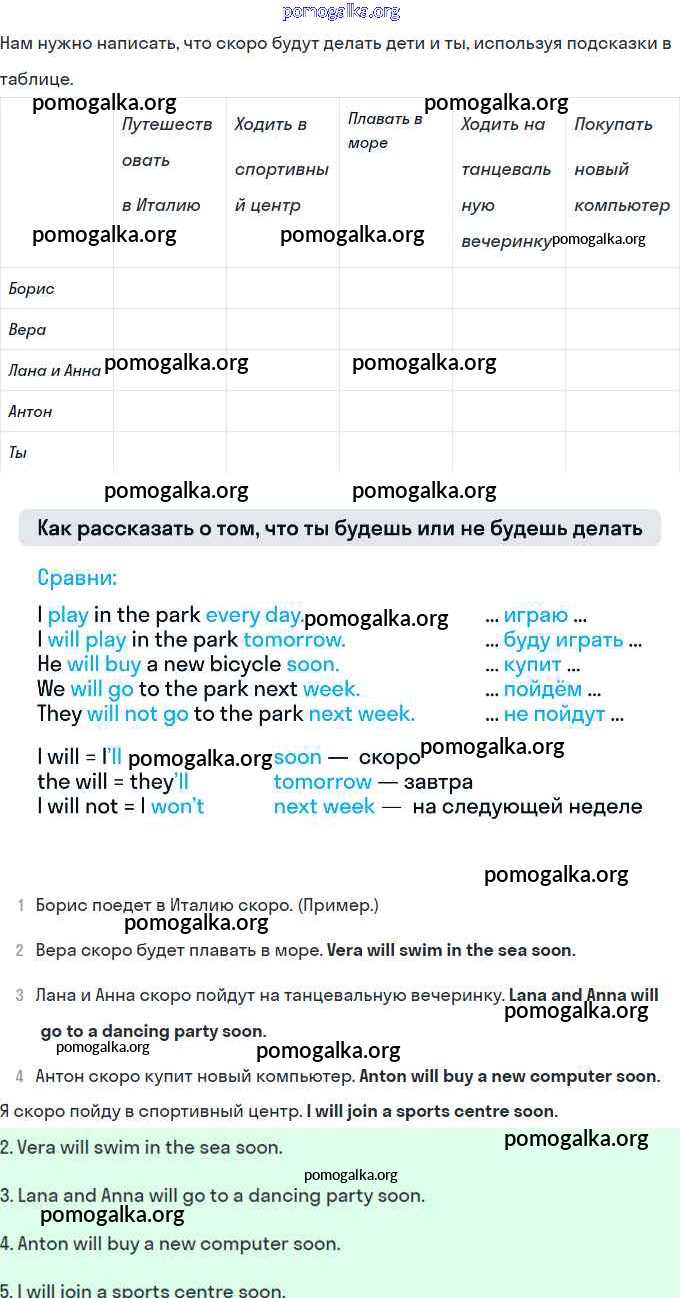
Task: Click the blue contraction "won't"
Action: 177,807
